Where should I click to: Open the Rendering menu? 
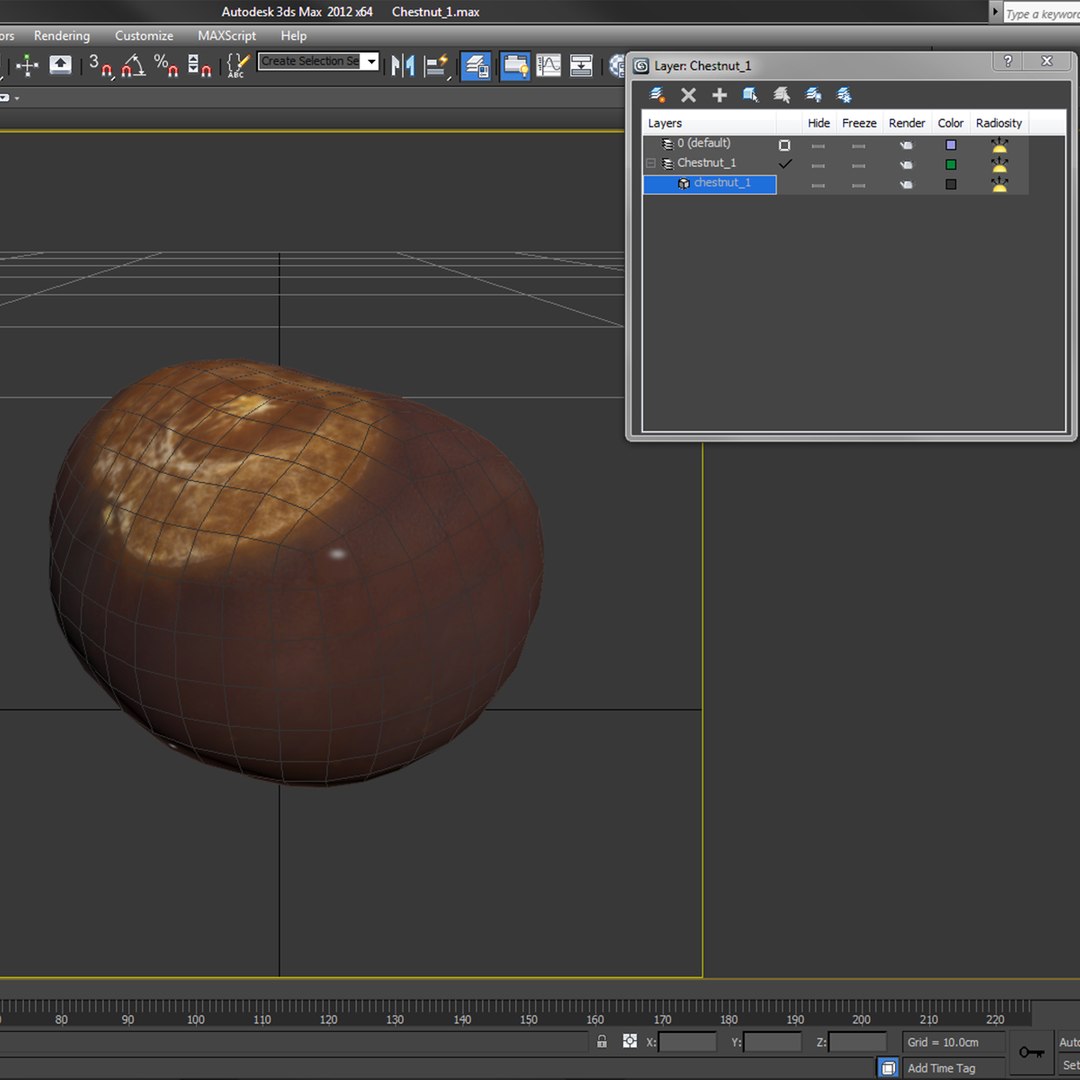tap(62, 36)
